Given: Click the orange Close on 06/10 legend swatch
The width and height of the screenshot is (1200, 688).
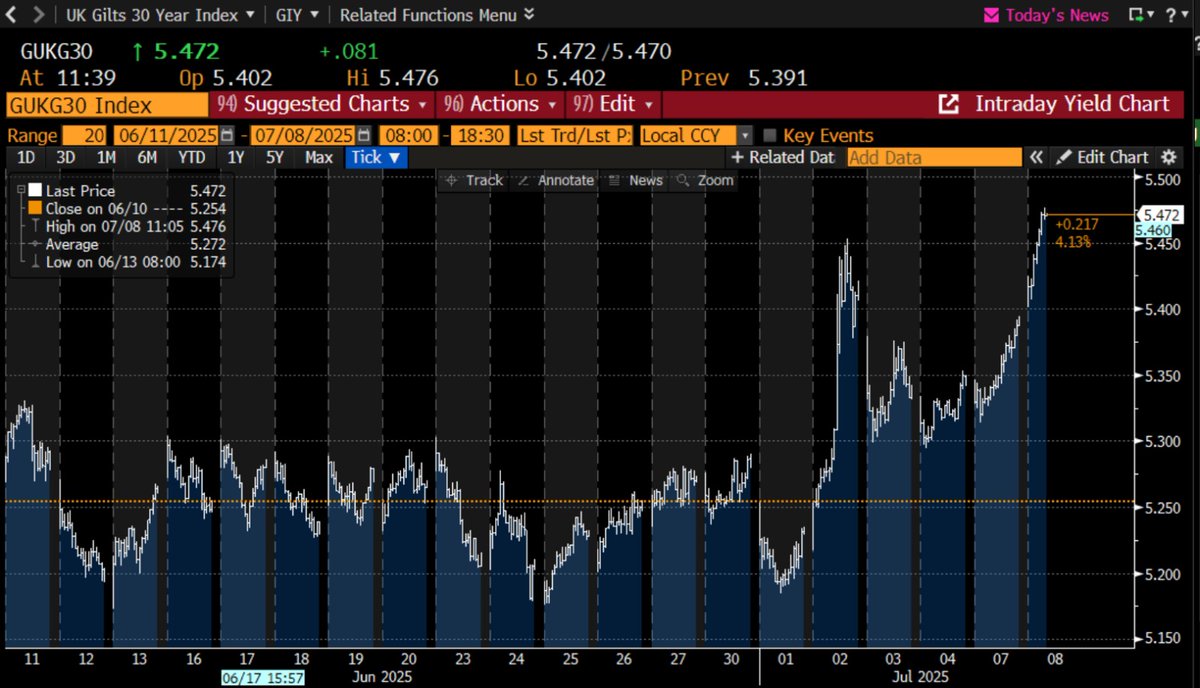Looking at the screenshot, I should (35, 208).
